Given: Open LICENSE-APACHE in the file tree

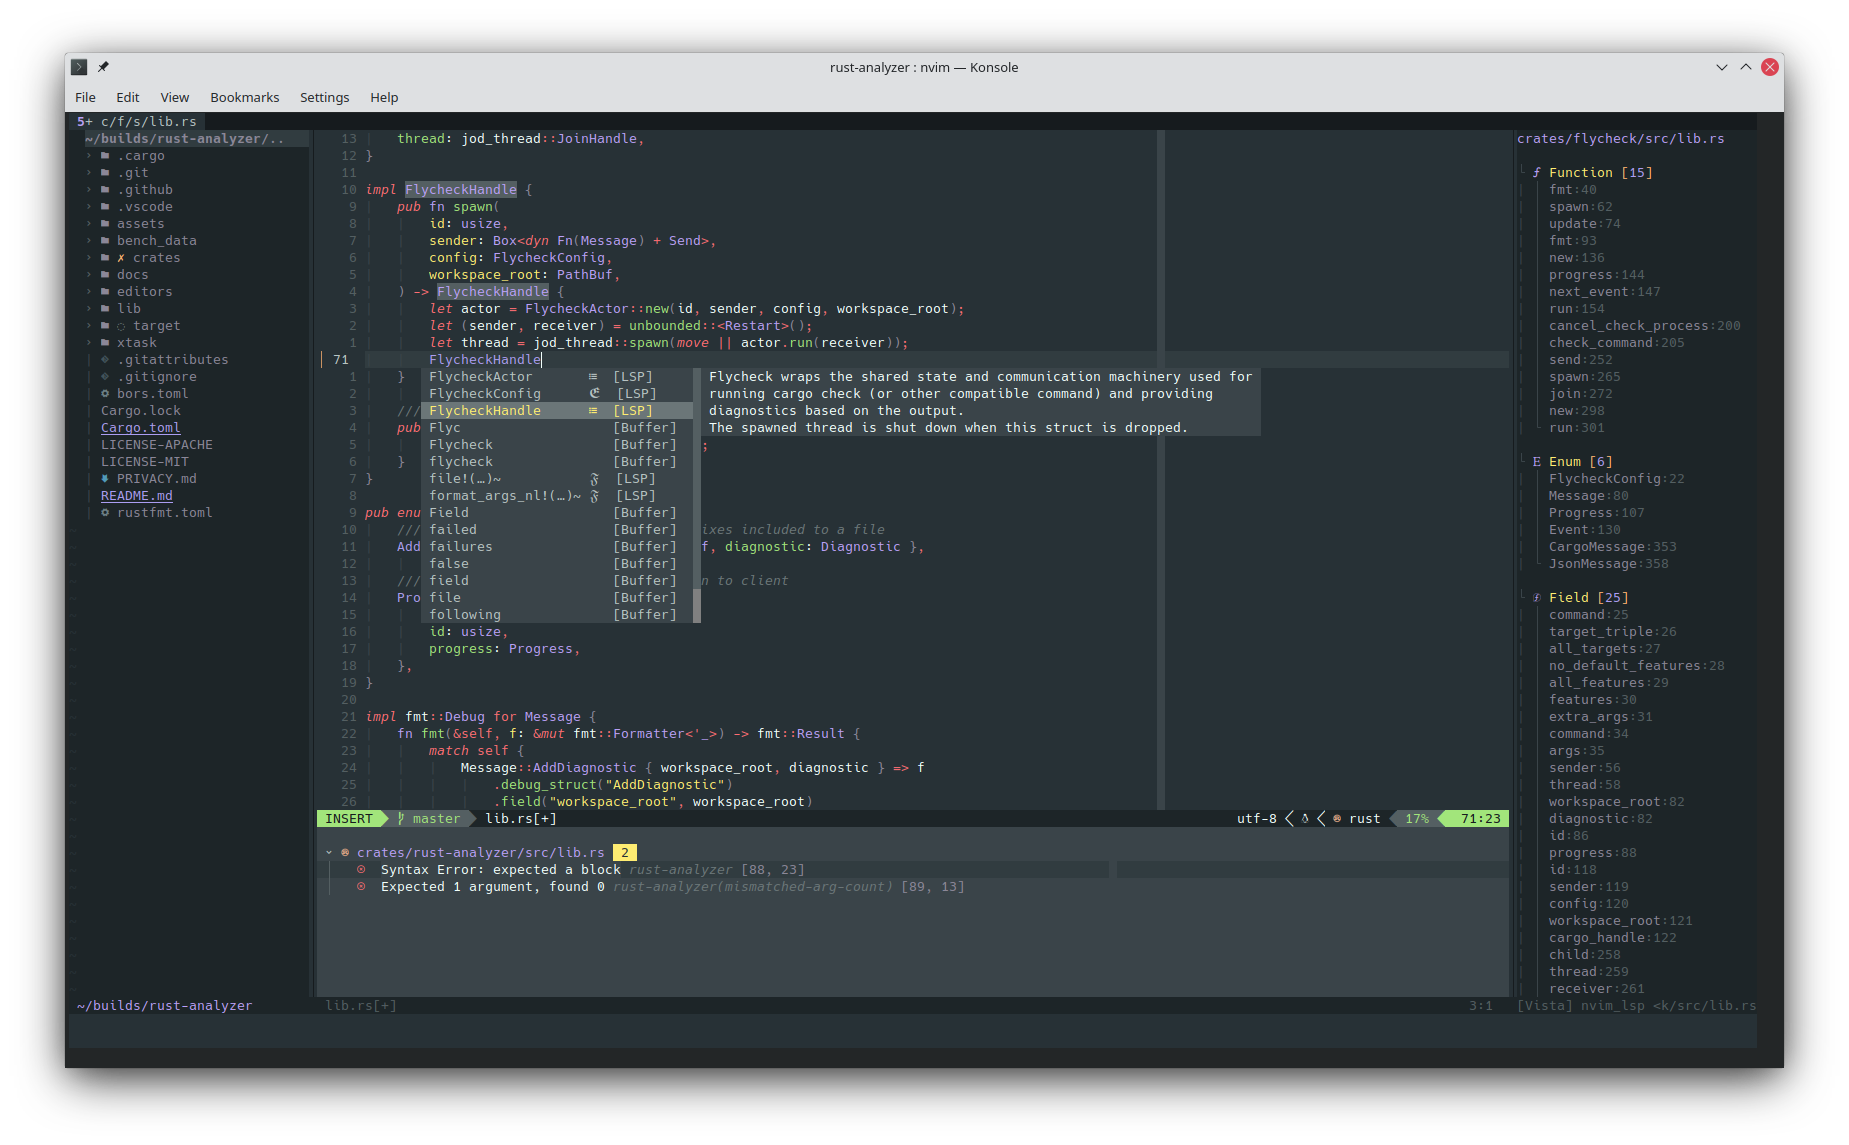Looking at the screenshot, I should (156, 445).
